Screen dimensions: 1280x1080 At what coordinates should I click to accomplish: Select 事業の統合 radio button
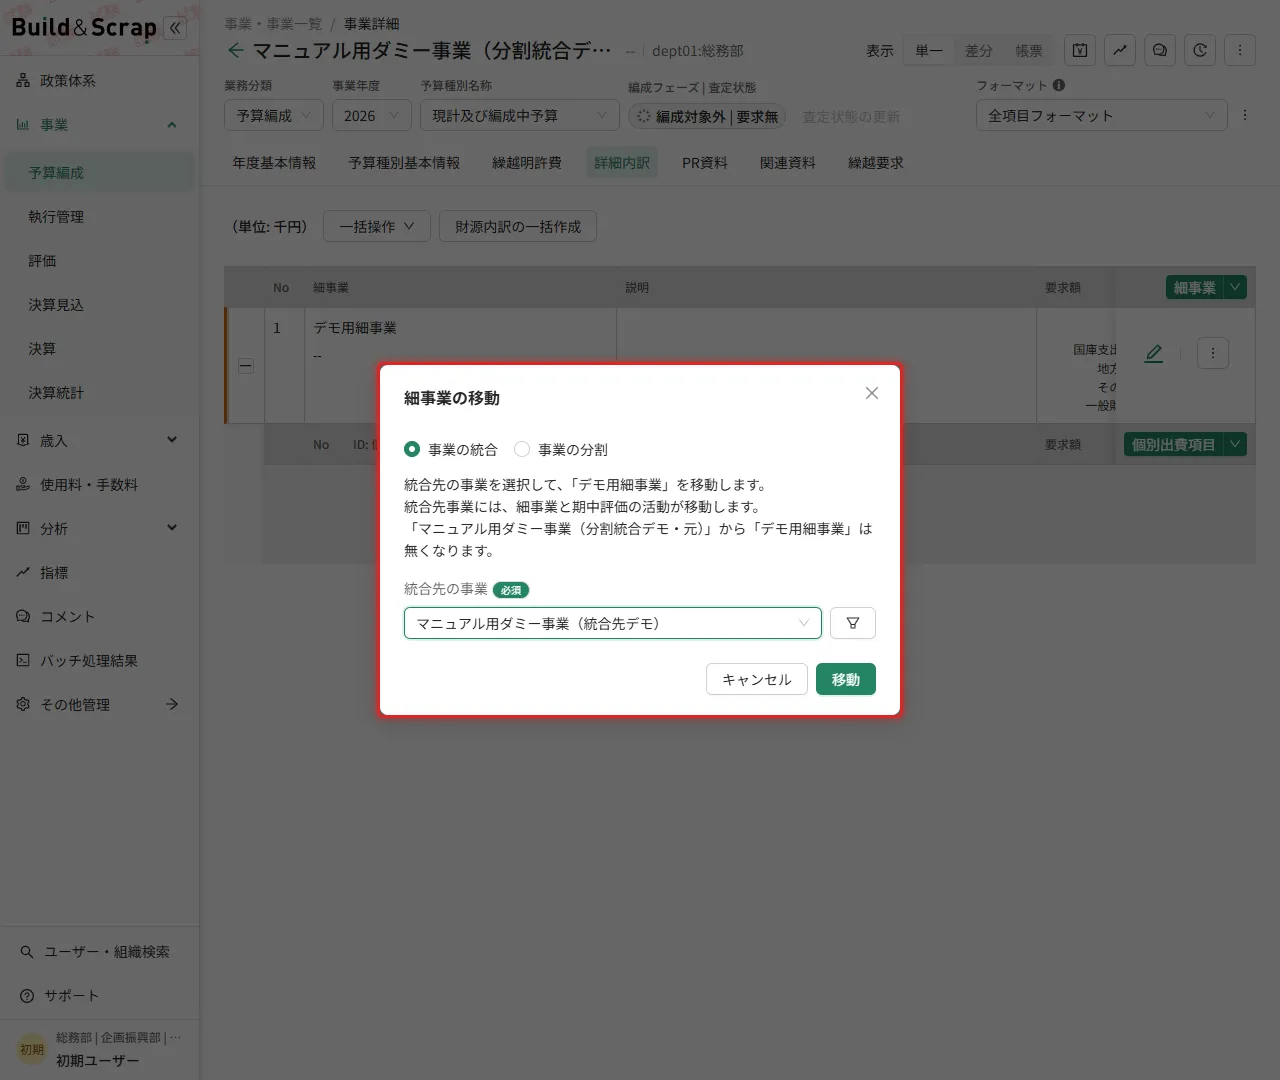[412, 449]
